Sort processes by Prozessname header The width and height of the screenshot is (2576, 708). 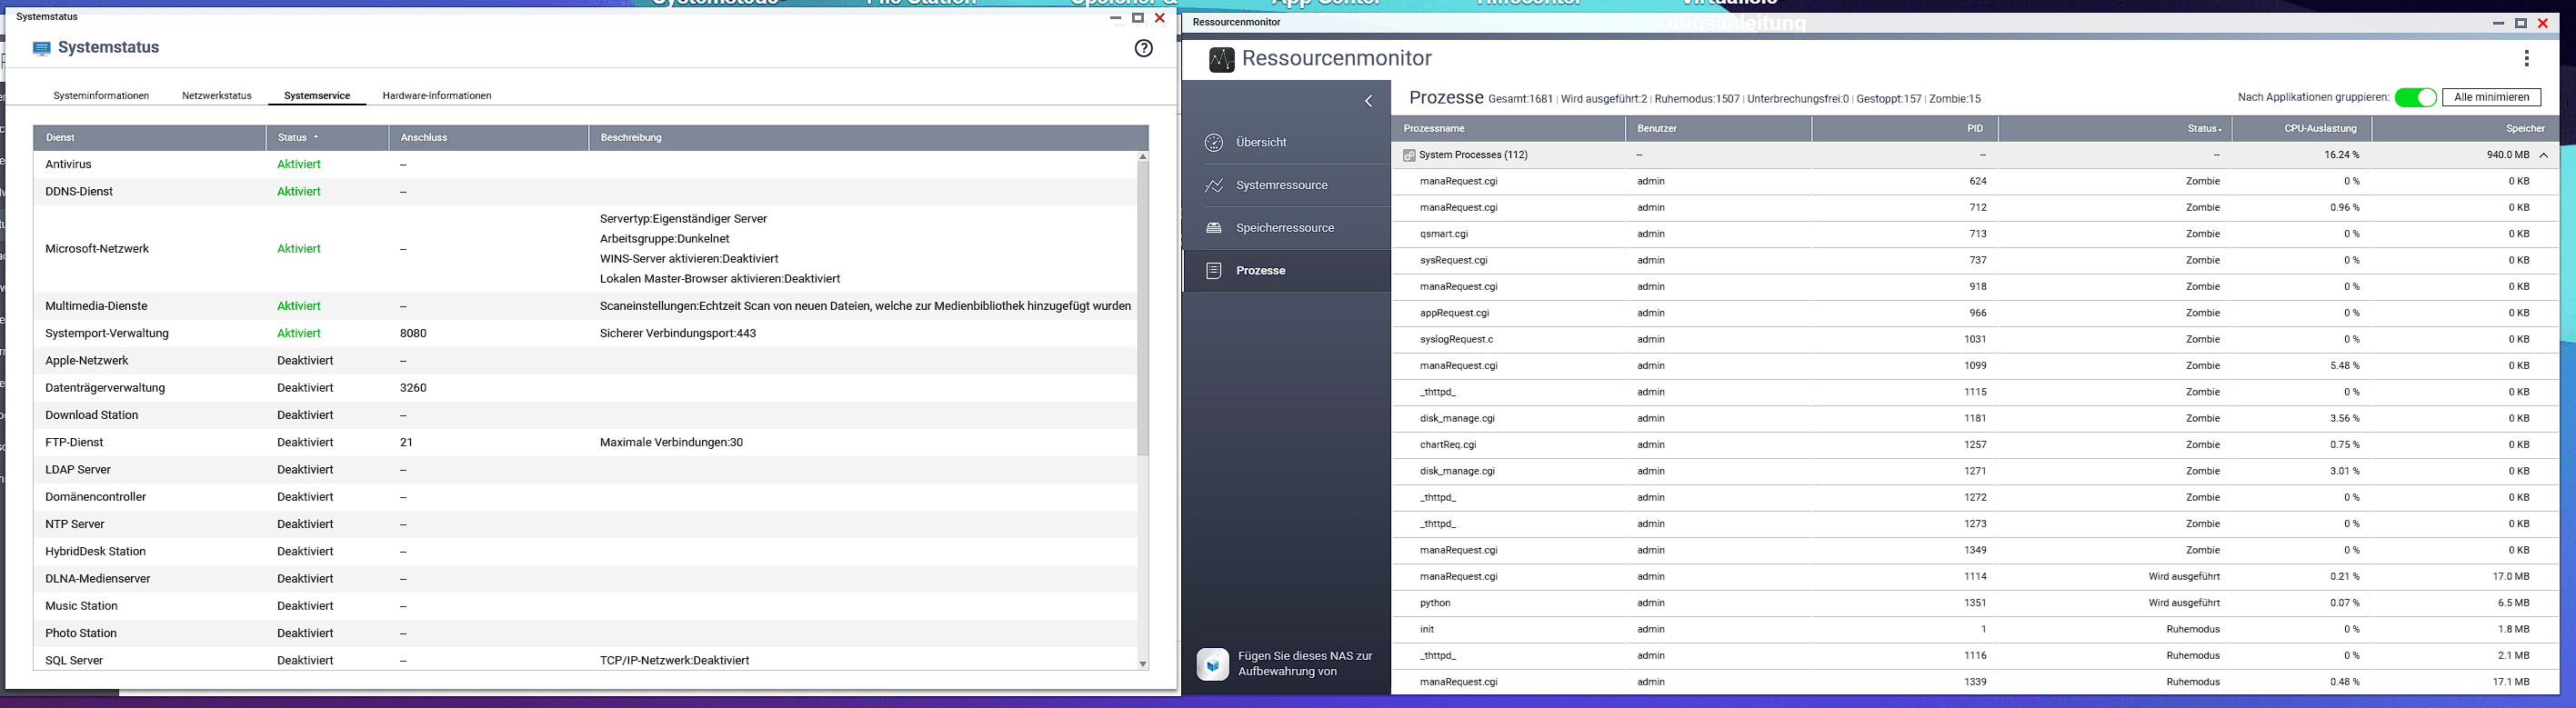point(1508,129)
